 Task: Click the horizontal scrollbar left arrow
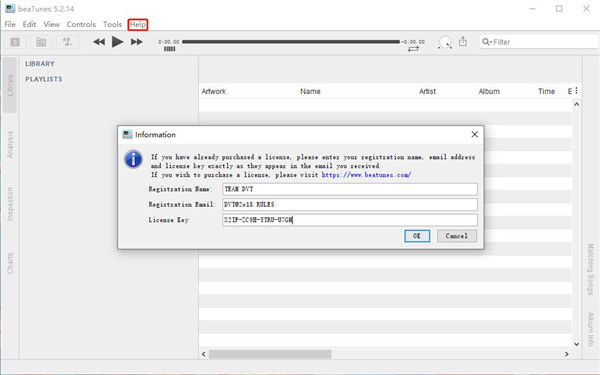point(204,354)
